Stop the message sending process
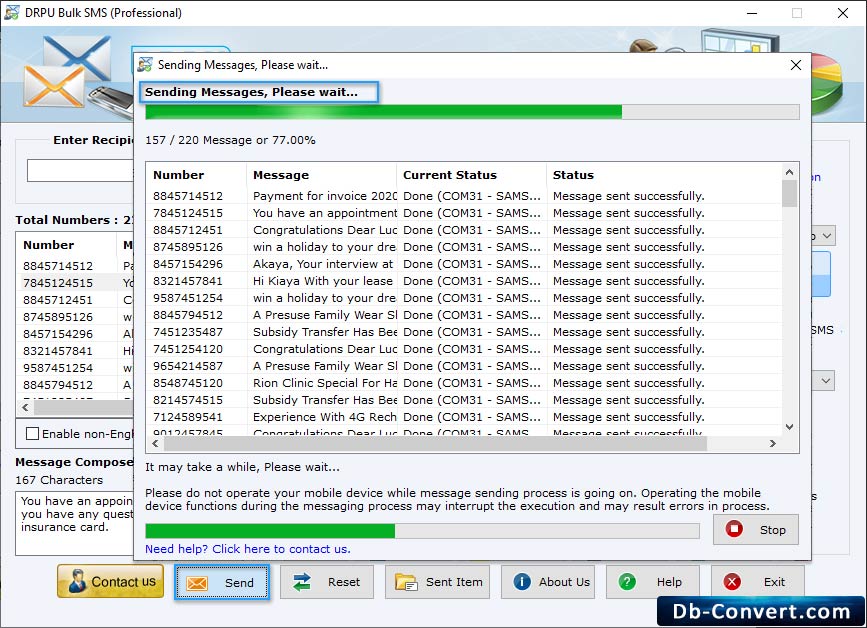 (755, 530)
